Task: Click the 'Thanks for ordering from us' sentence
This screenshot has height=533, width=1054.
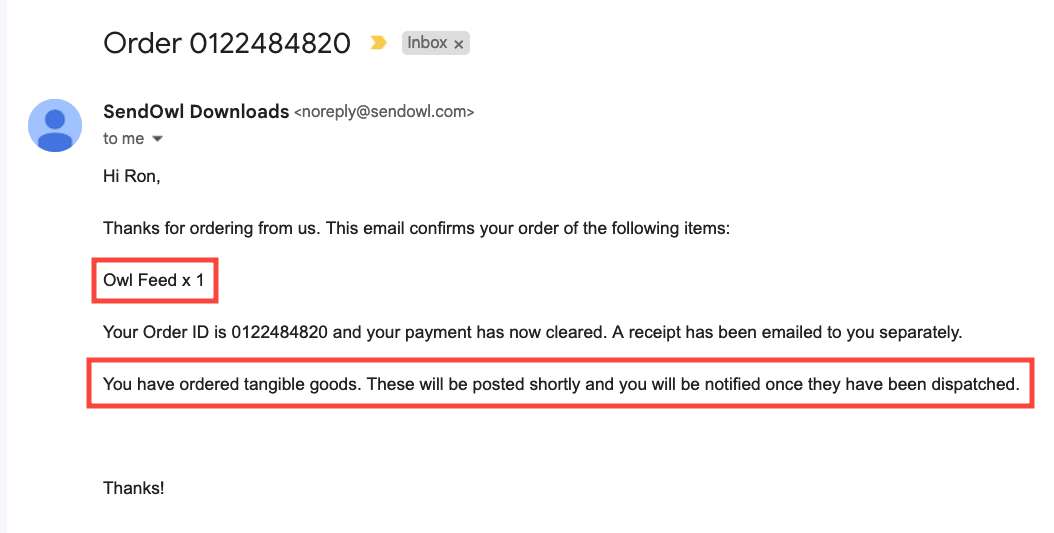Action: (x=211, y=229)
